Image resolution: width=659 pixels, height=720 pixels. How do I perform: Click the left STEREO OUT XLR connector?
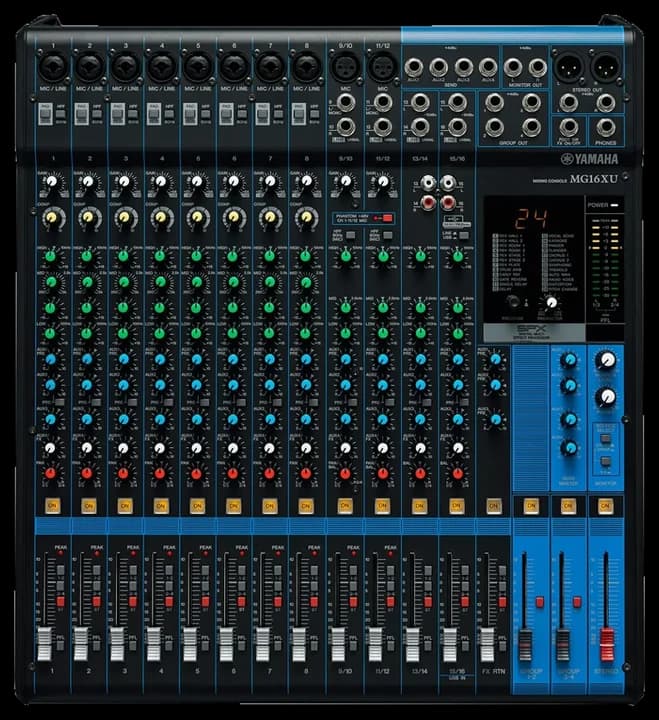click(569, 67)
